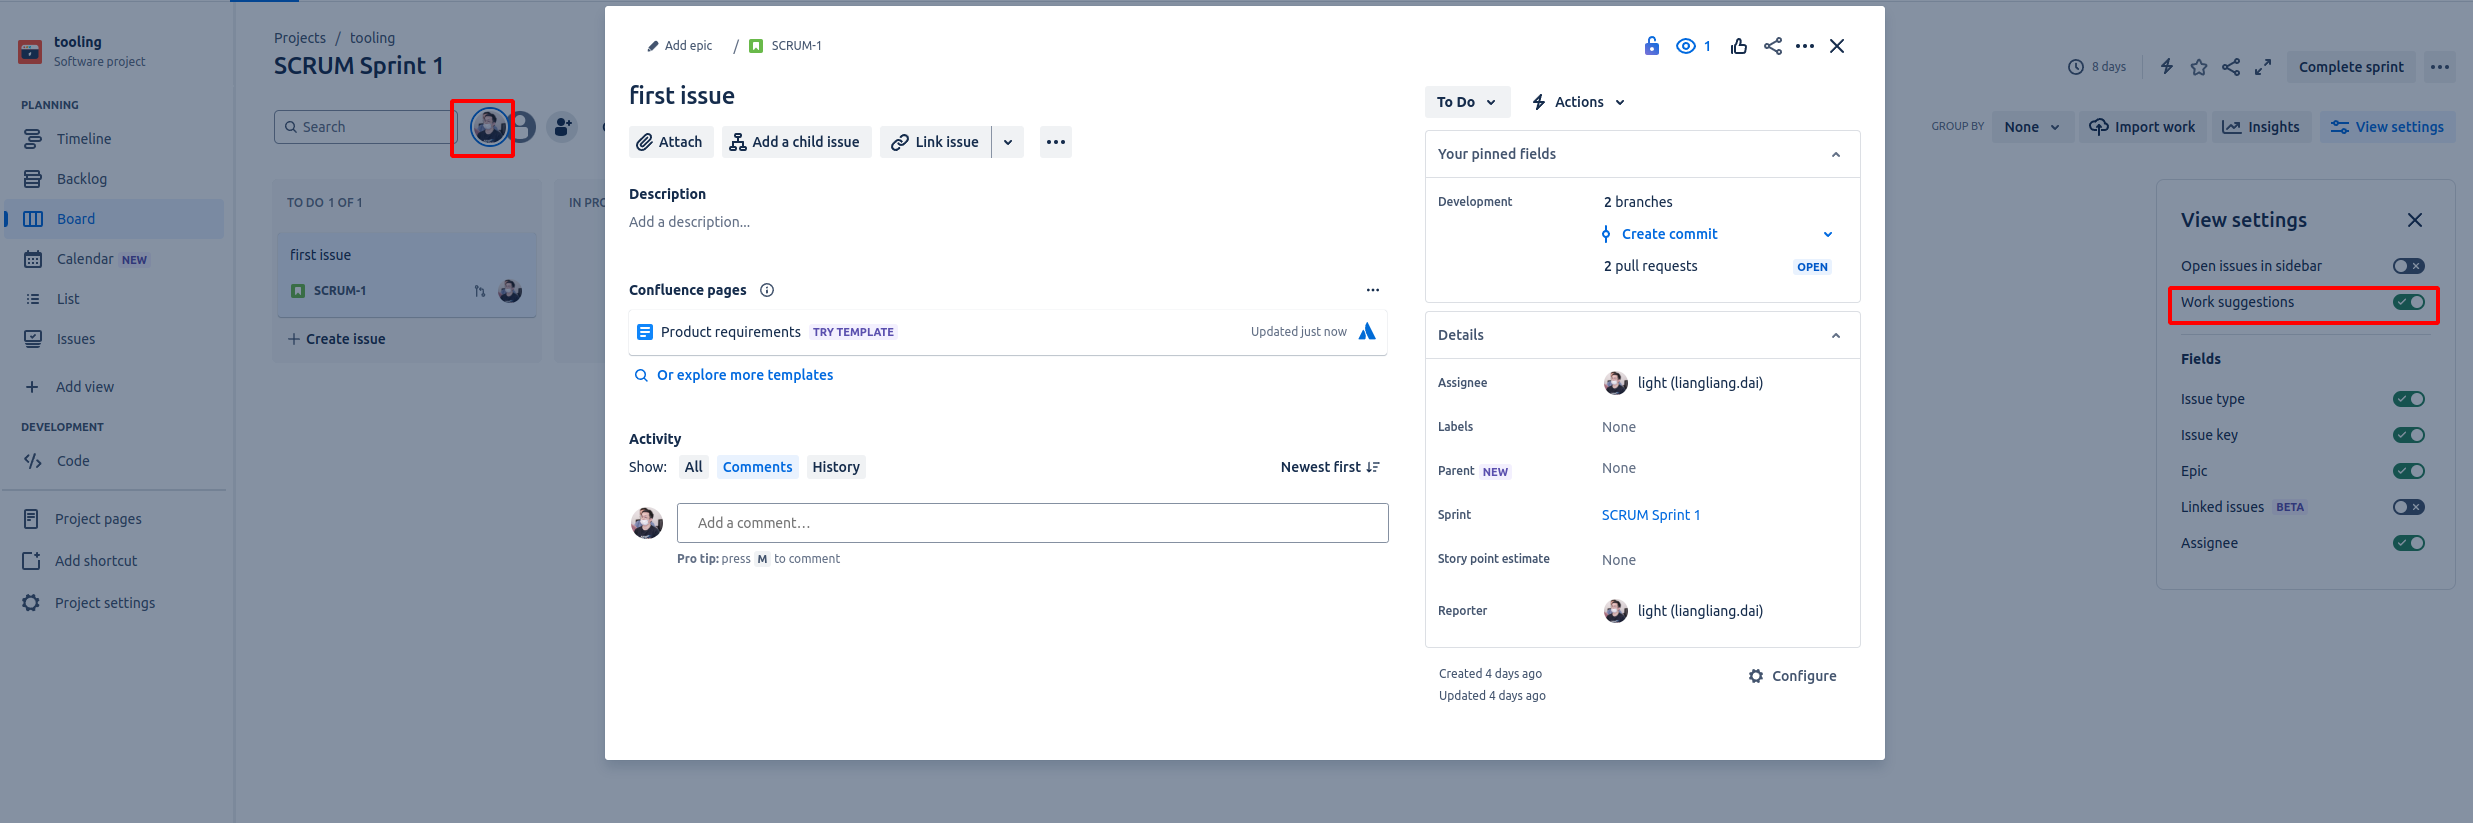Open the Group by None dropdown
Screen dimensions: 2473x823
tap(2032, 127)
